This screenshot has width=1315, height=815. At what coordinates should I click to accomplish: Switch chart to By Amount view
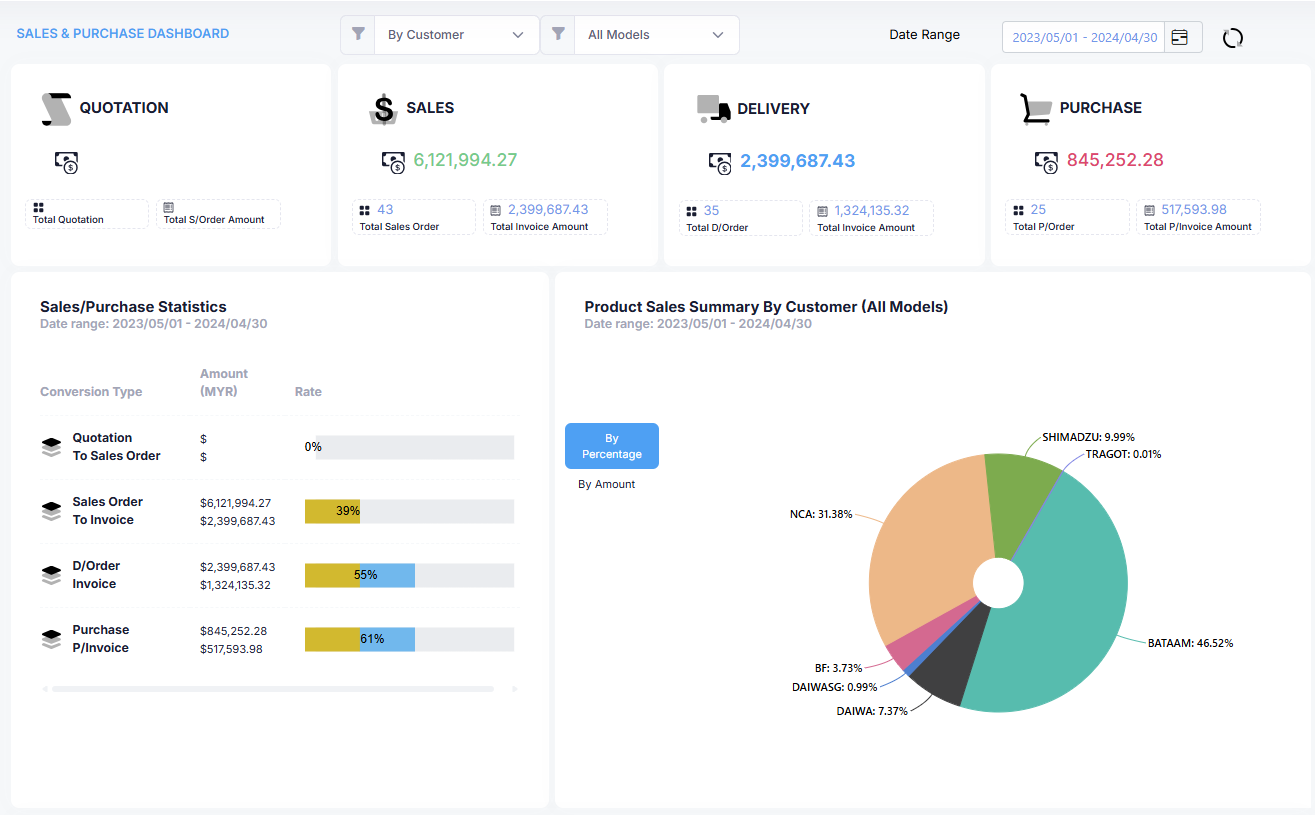coord(607,484)
